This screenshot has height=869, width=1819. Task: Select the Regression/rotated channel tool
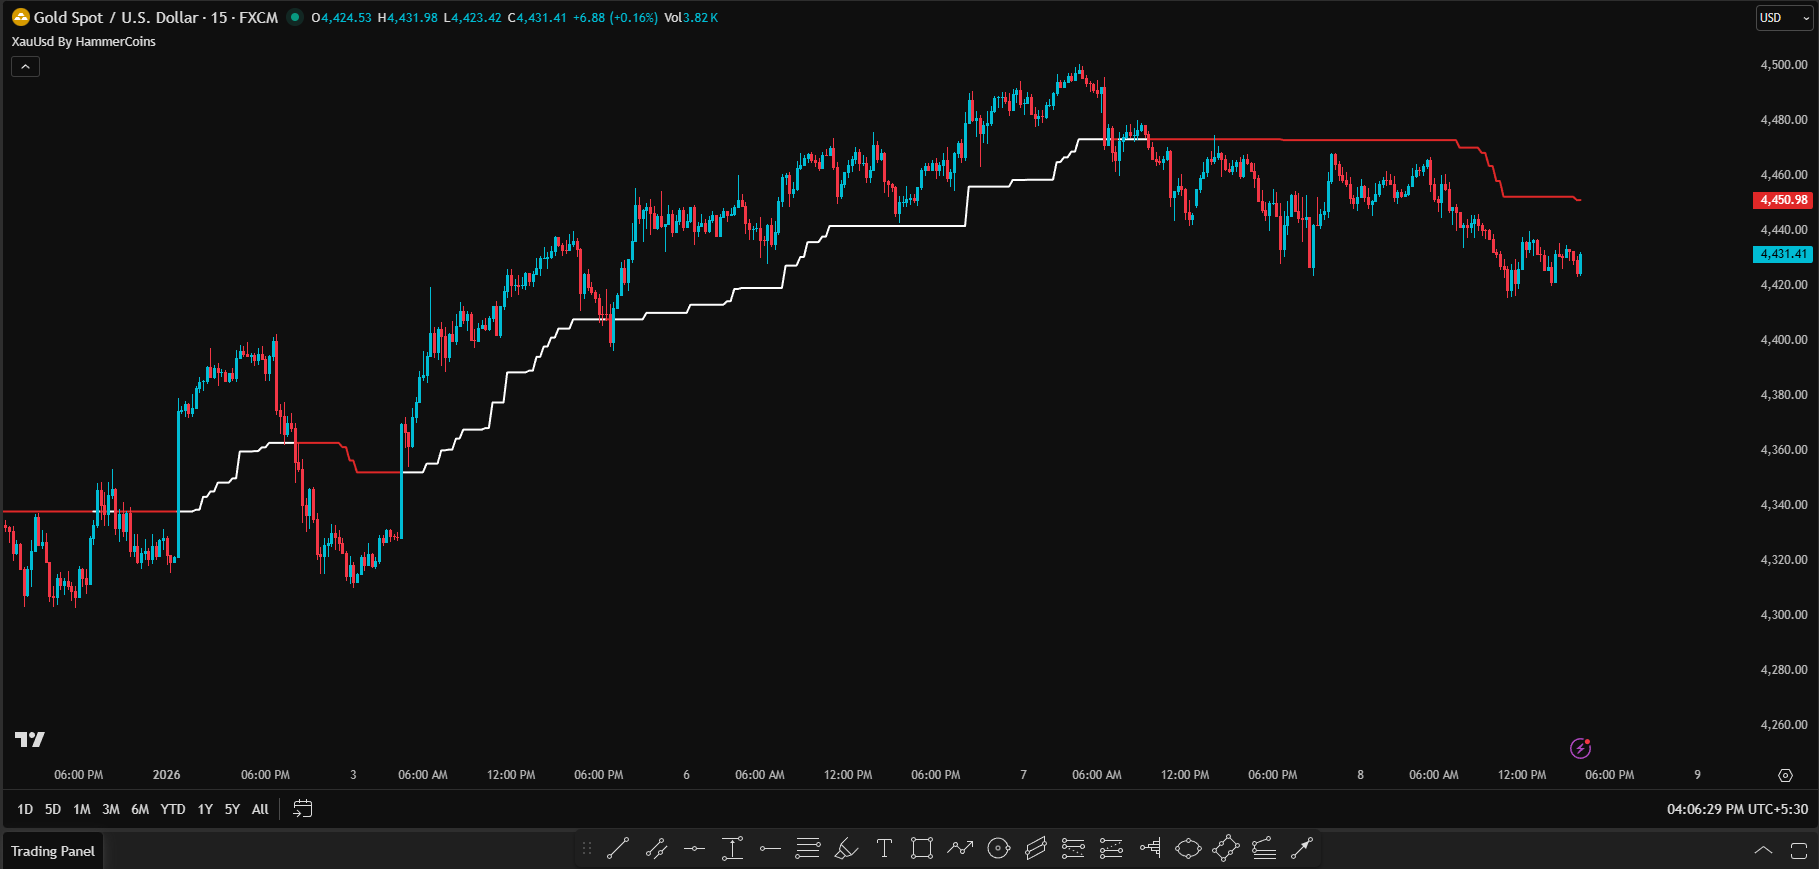click(1036, 849)
